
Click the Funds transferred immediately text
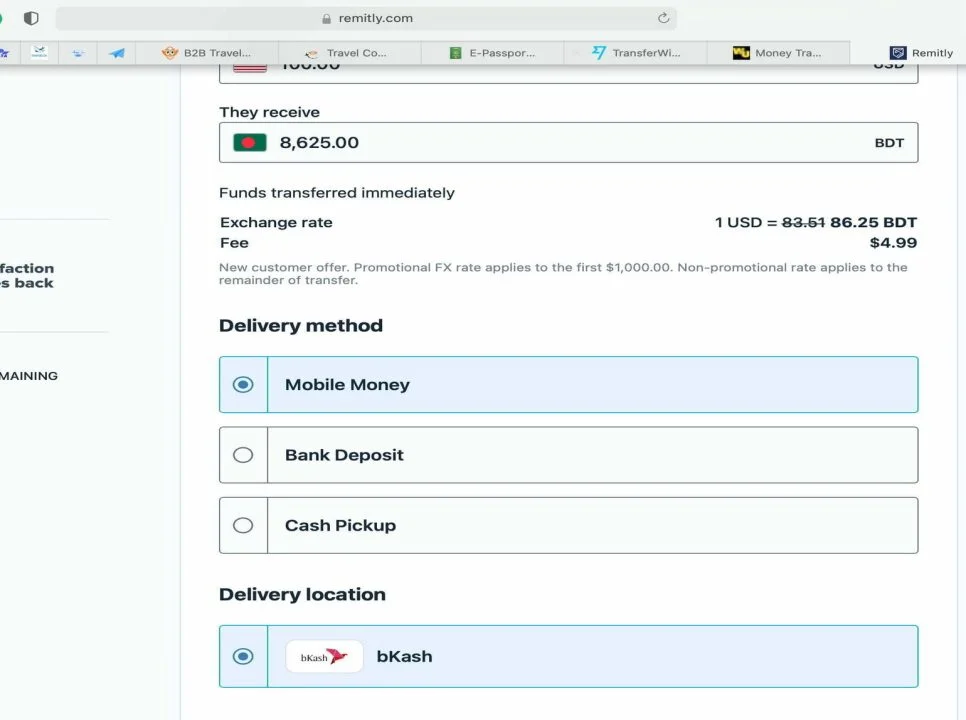pyautogui.click(x=336, y=193)
